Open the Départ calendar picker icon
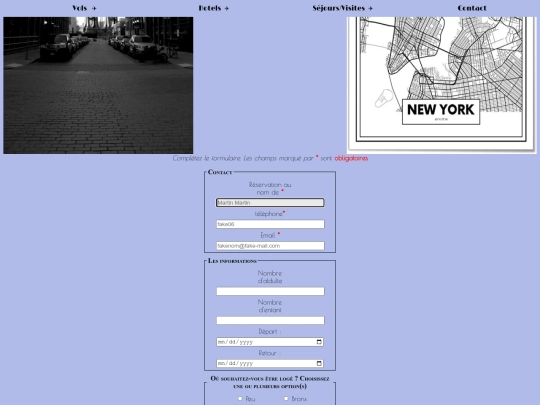This screenshot has height=405, width=540. pos(319,342)
